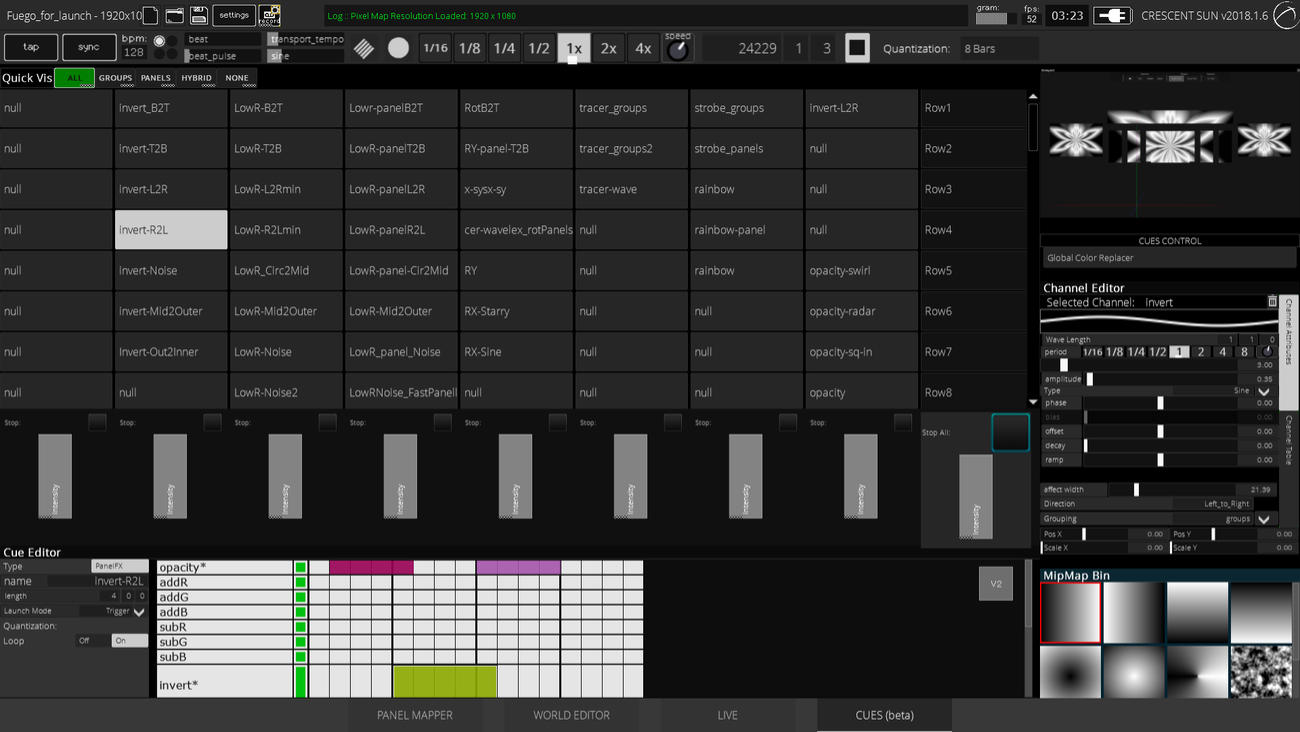Set global speed to 1/4
Image resolution: width=1300 pixels, height=732 pixels.
(504, 48)
